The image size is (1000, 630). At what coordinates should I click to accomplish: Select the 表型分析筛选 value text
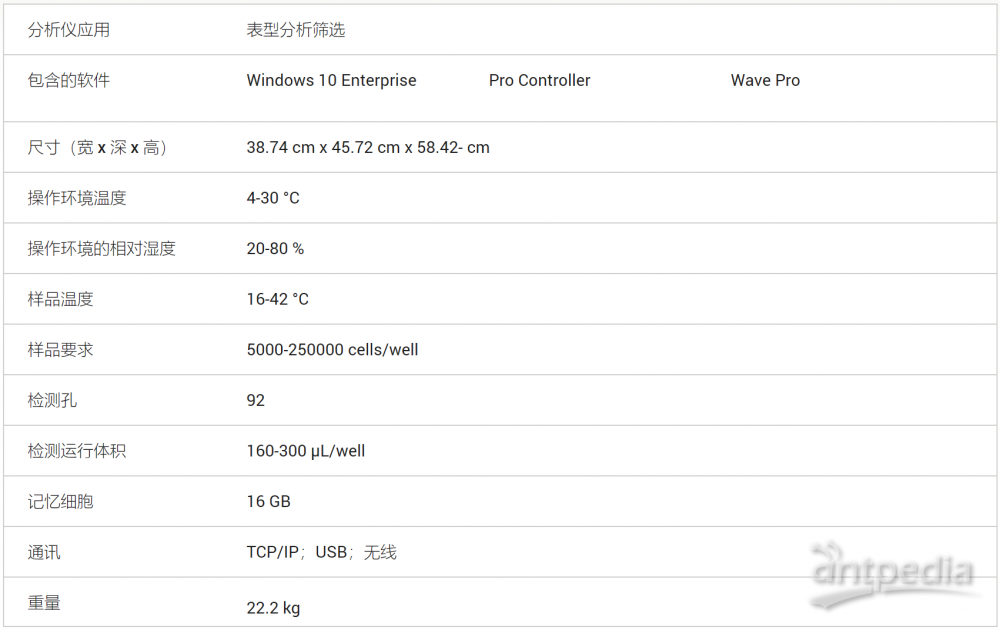[x=296, y=30]
